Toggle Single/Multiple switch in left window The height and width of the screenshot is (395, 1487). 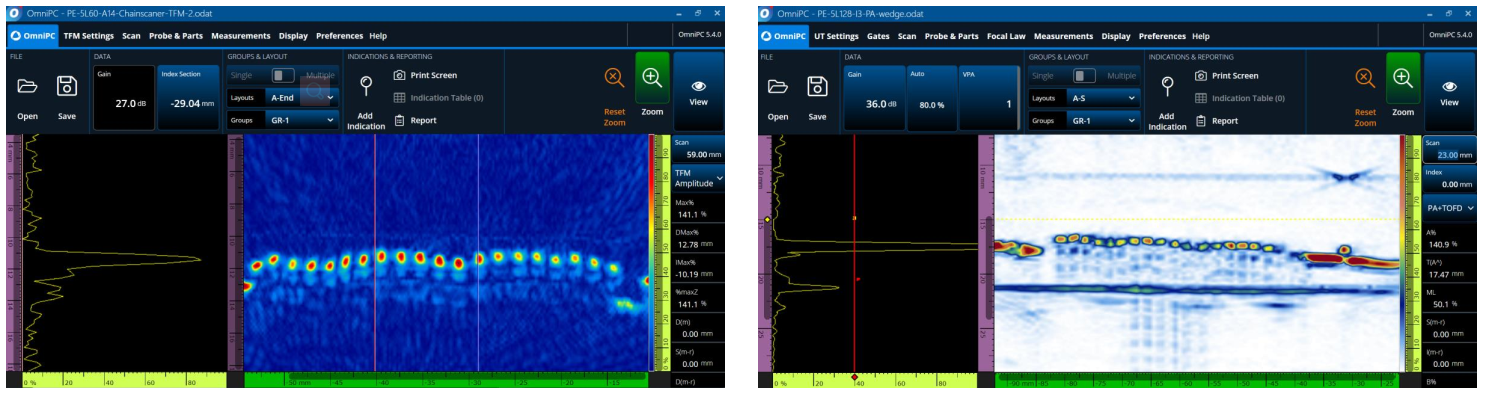click(284, 75)
